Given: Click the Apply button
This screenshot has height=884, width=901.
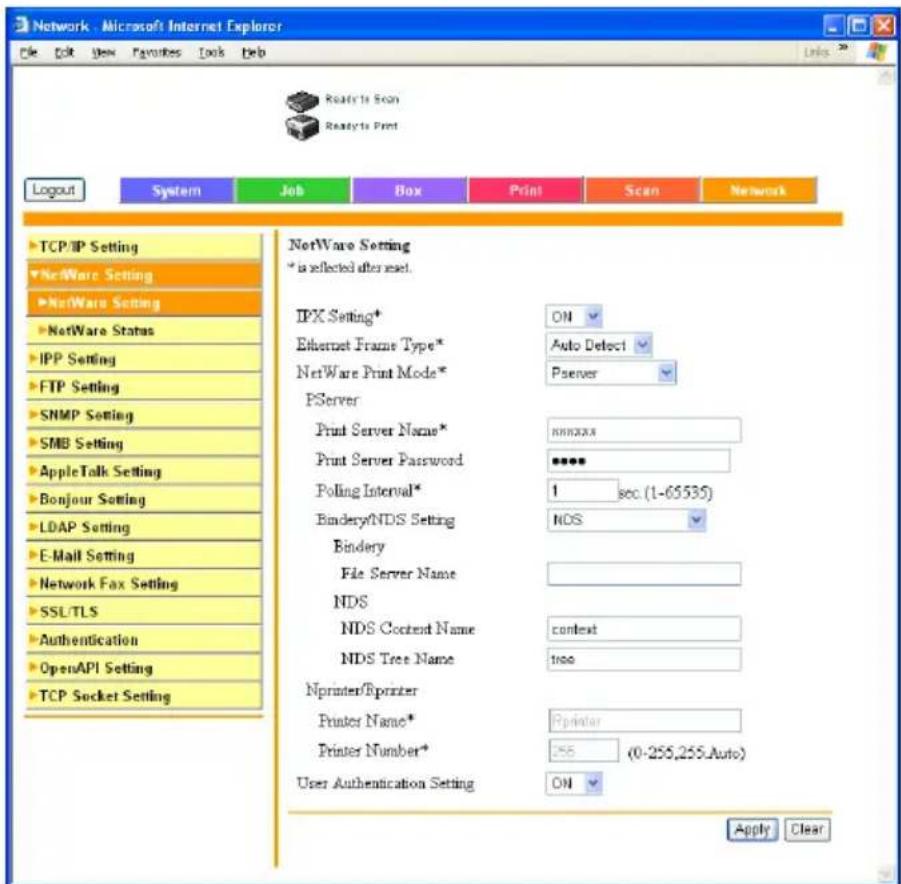Looking at the screenshot, I should [x=752, y=829].
